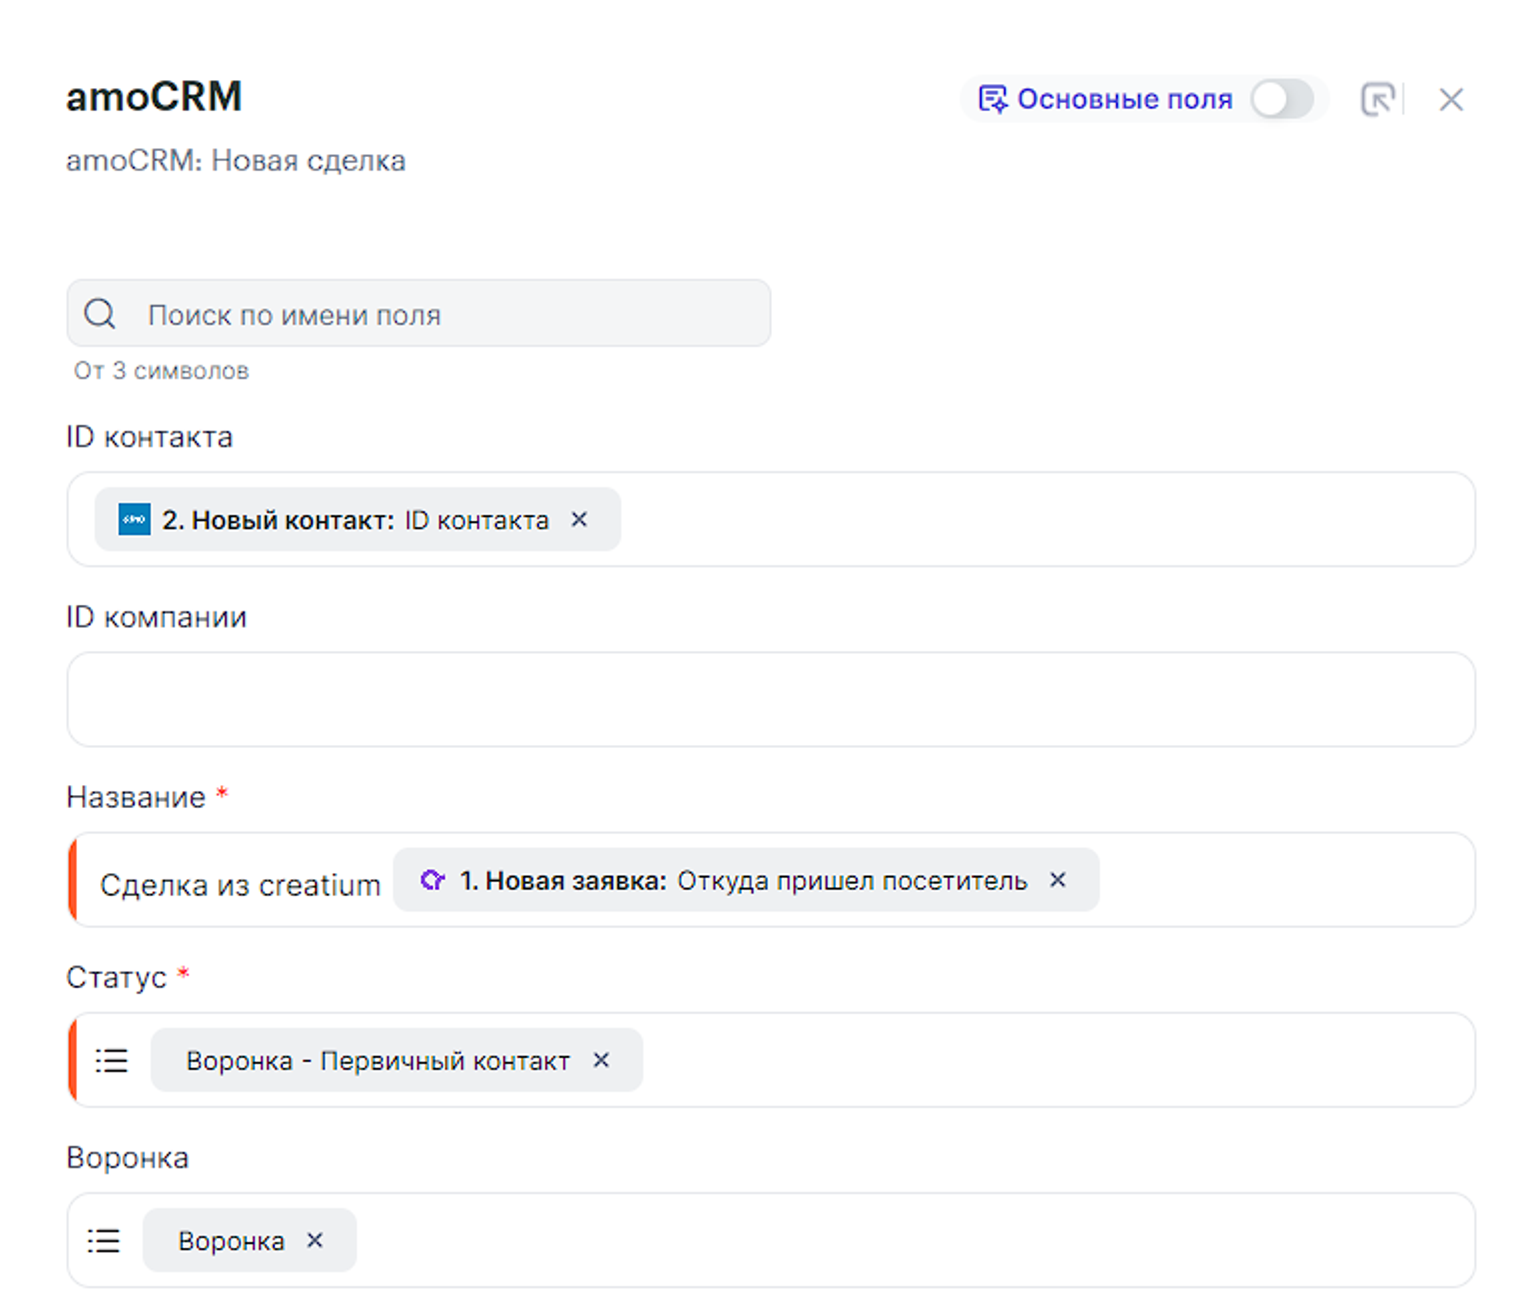Select the Новая заявка: Откуда пришел посетитель chip
The image size is (1540, 1316).
742,880
